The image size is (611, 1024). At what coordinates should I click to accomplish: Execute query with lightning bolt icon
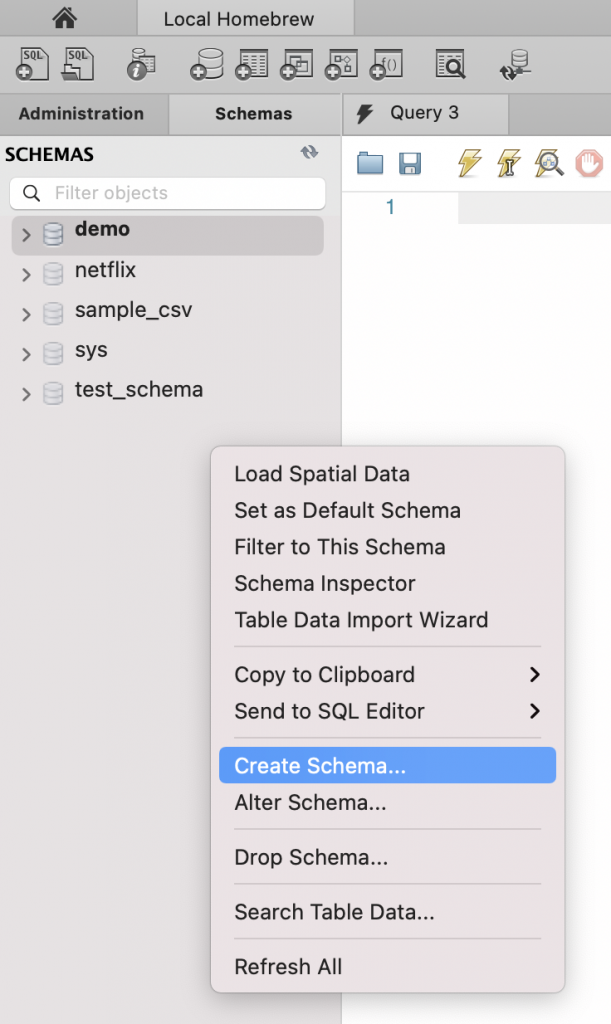pyautogui.click(x=469, y=163)
